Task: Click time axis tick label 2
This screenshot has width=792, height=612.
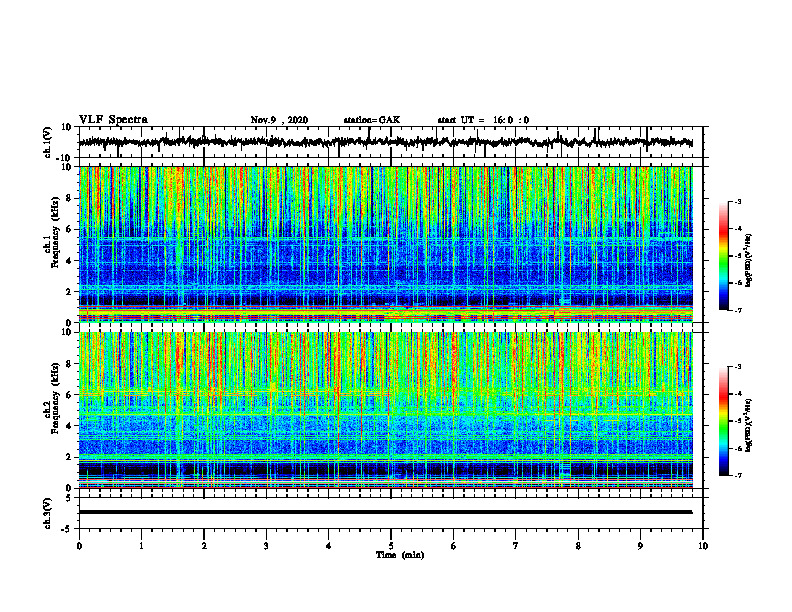Action: tap(204, 546)
